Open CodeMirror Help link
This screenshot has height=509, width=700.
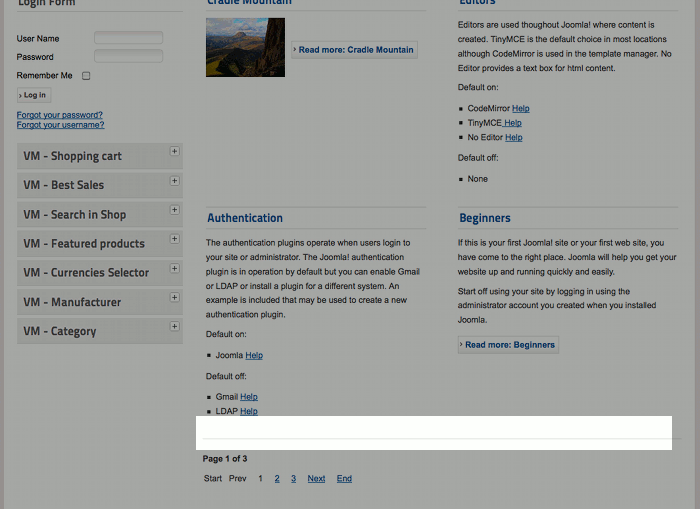[x=521, y=108]
